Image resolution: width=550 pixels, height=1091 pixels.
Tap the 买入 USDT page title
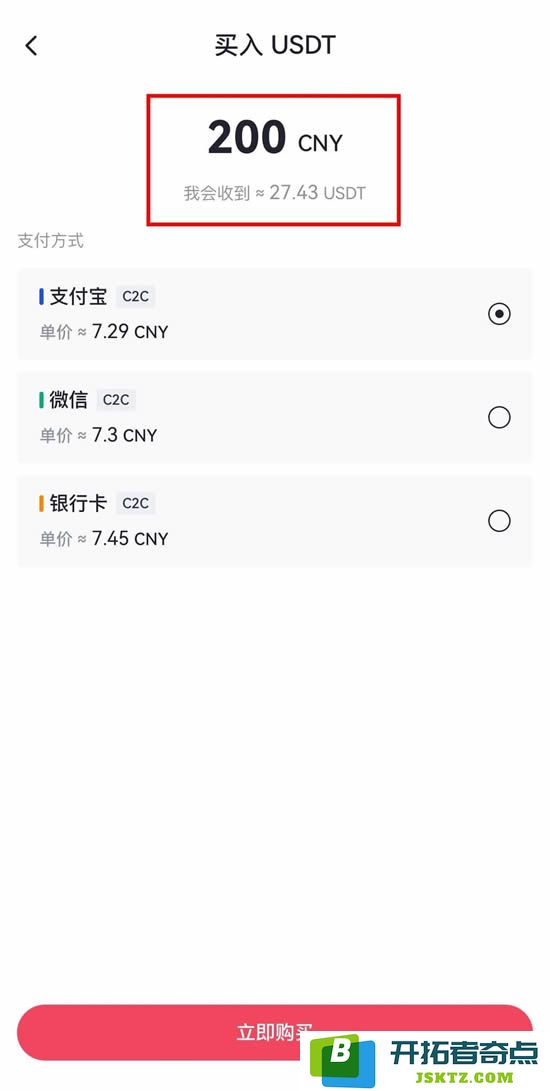tap(275, 46)
